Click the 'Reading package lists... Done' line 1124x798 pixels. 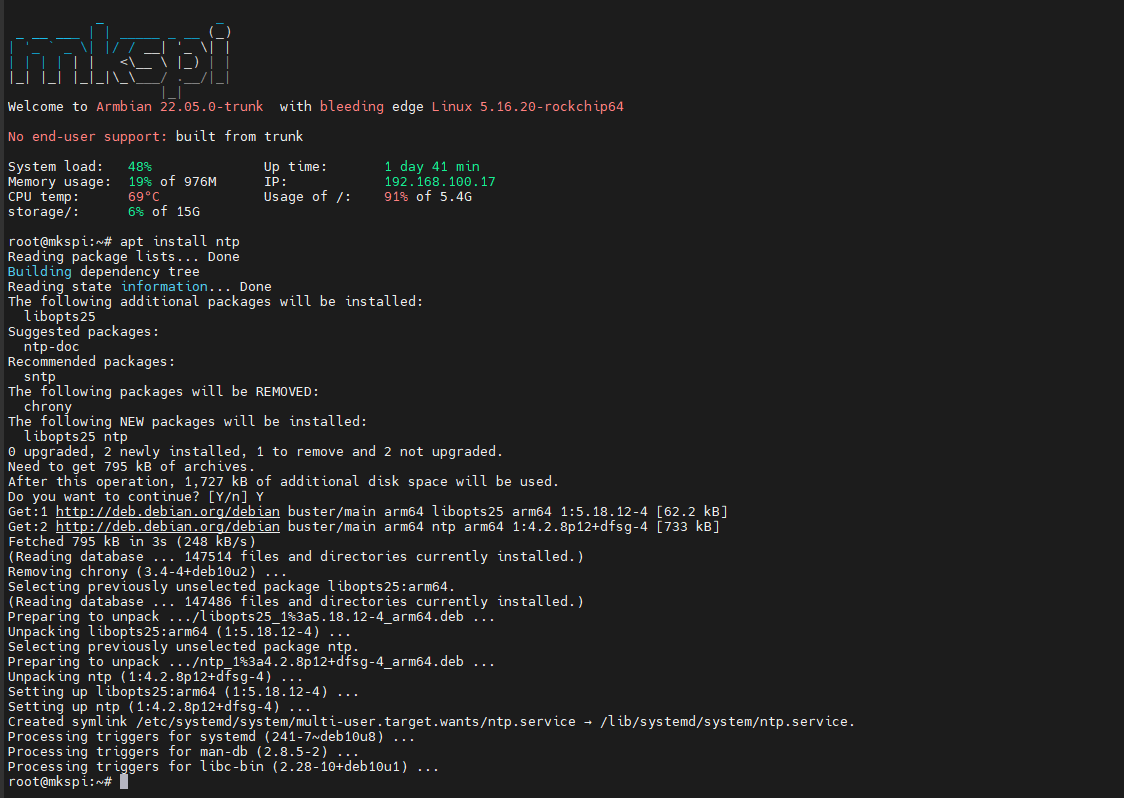[x=123, y=257]
